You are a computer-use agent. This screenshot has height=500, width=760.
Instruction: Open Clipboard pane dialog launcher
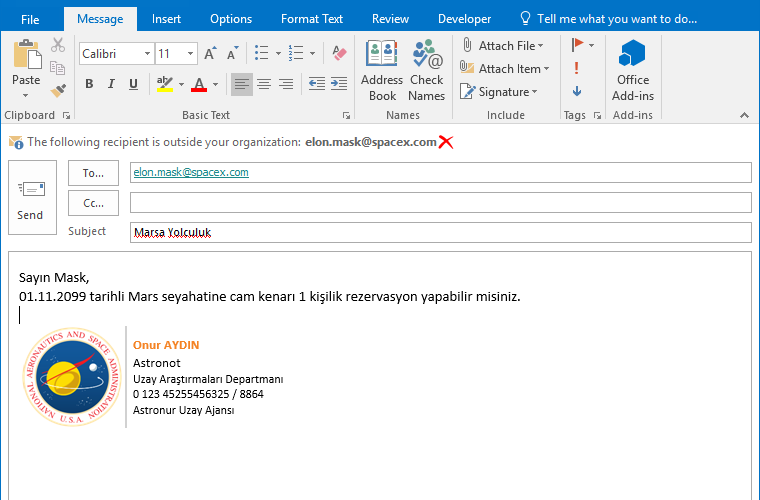click(66, 115)
